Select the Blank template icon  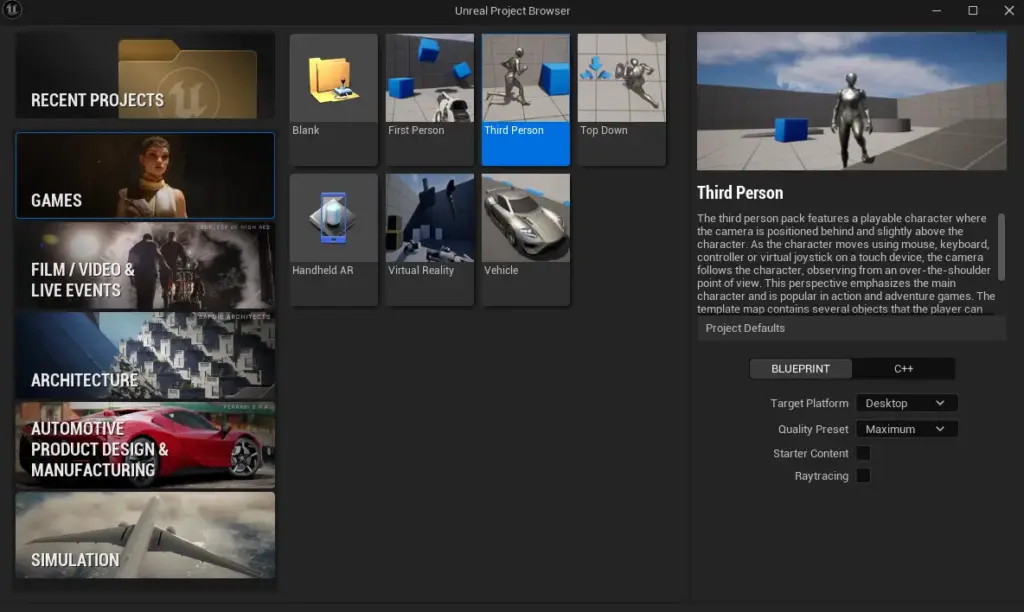click(x=334, y=78)
